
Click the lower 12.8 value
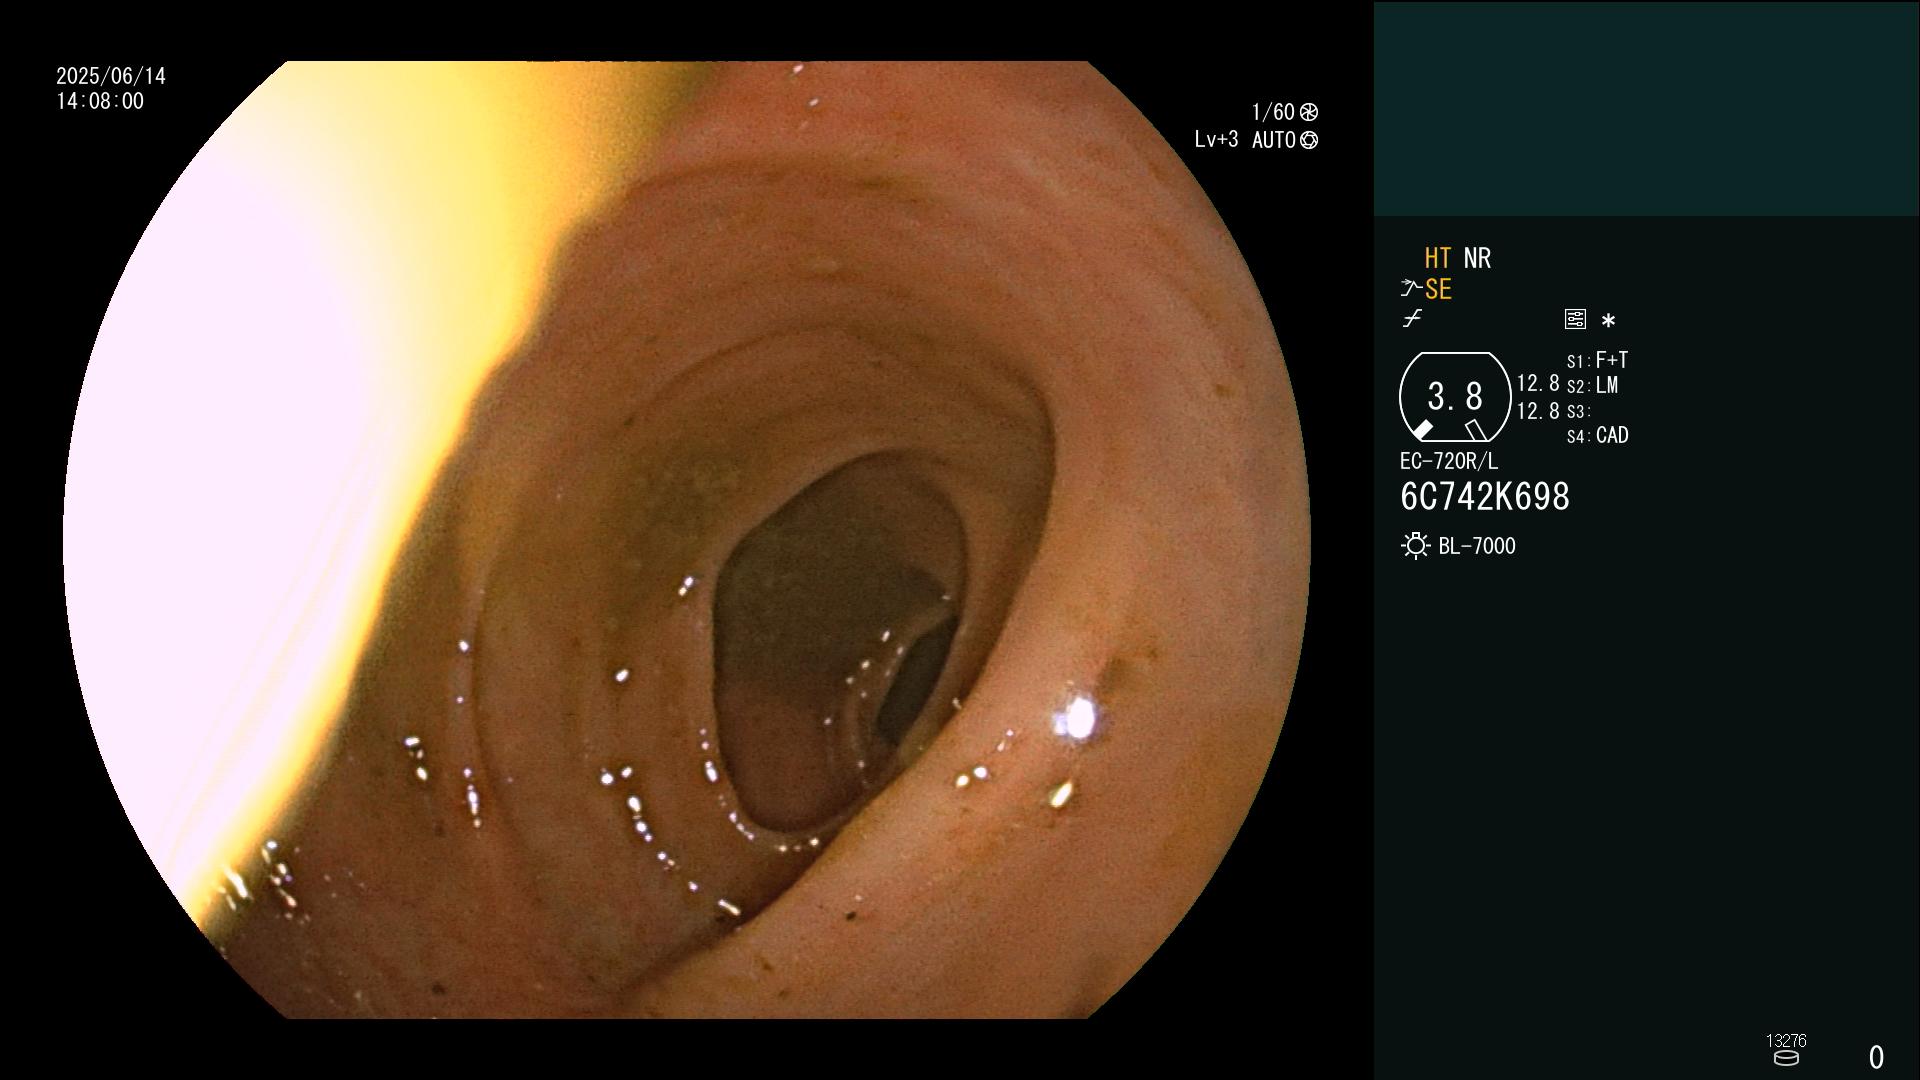(1538, 411)
